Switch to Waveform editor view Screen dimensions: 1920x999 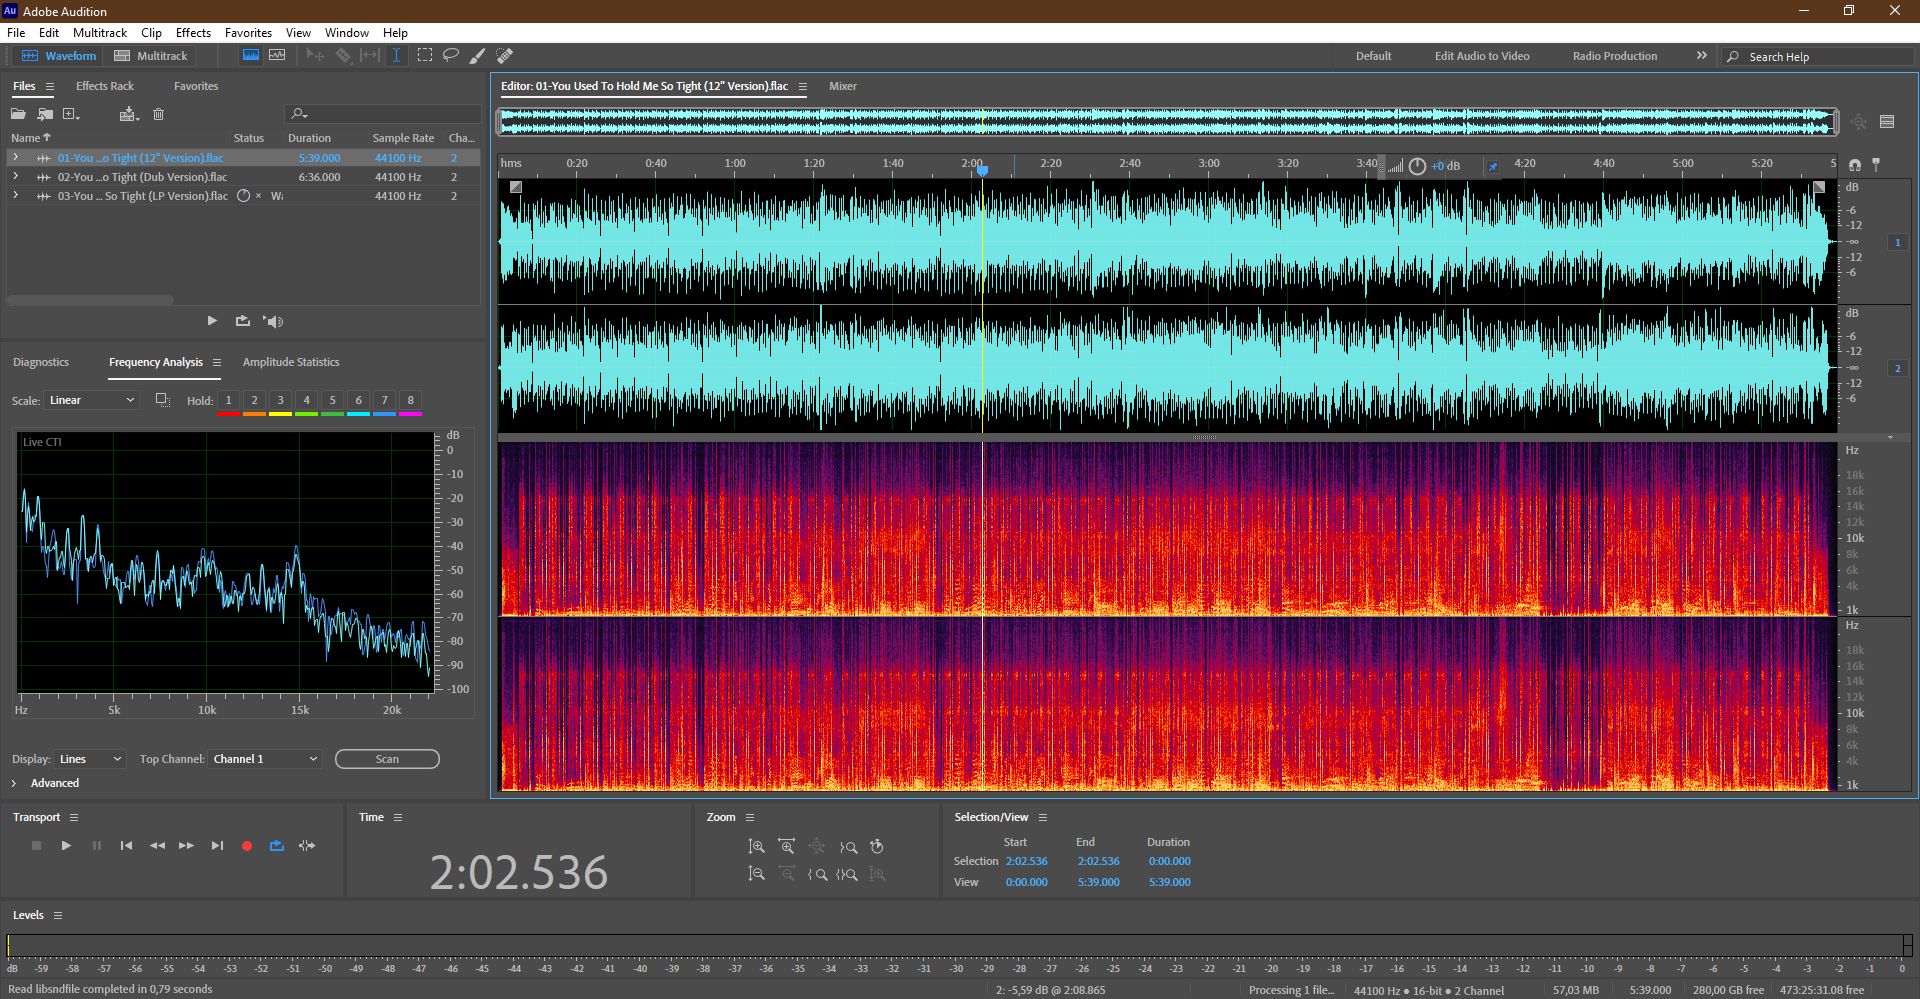(x=60, y=56)
